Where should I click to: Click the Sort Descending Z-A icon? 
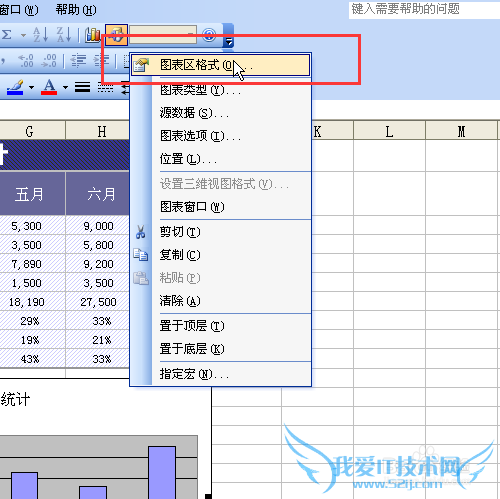point(64,35)
